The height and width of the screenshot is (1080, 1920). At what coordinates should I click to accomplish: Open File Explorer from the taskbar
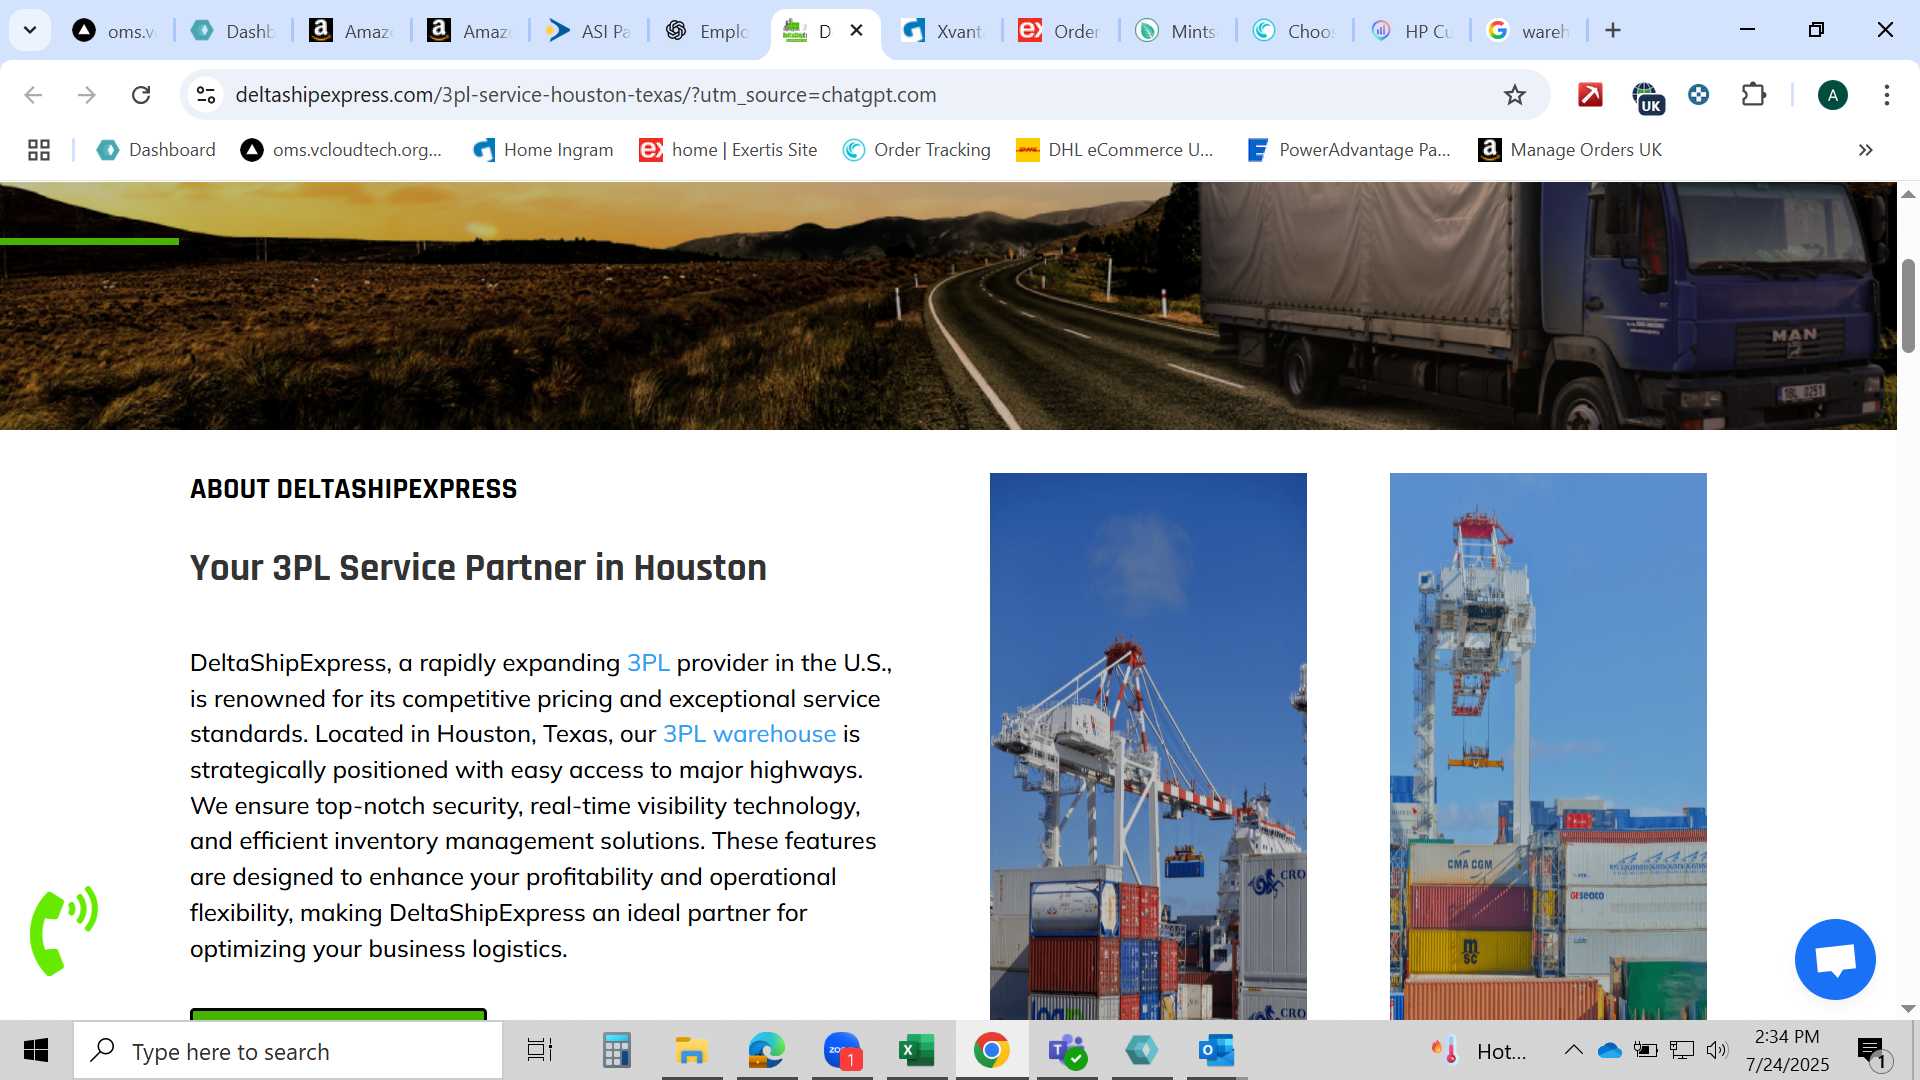tap(691, 1050)
